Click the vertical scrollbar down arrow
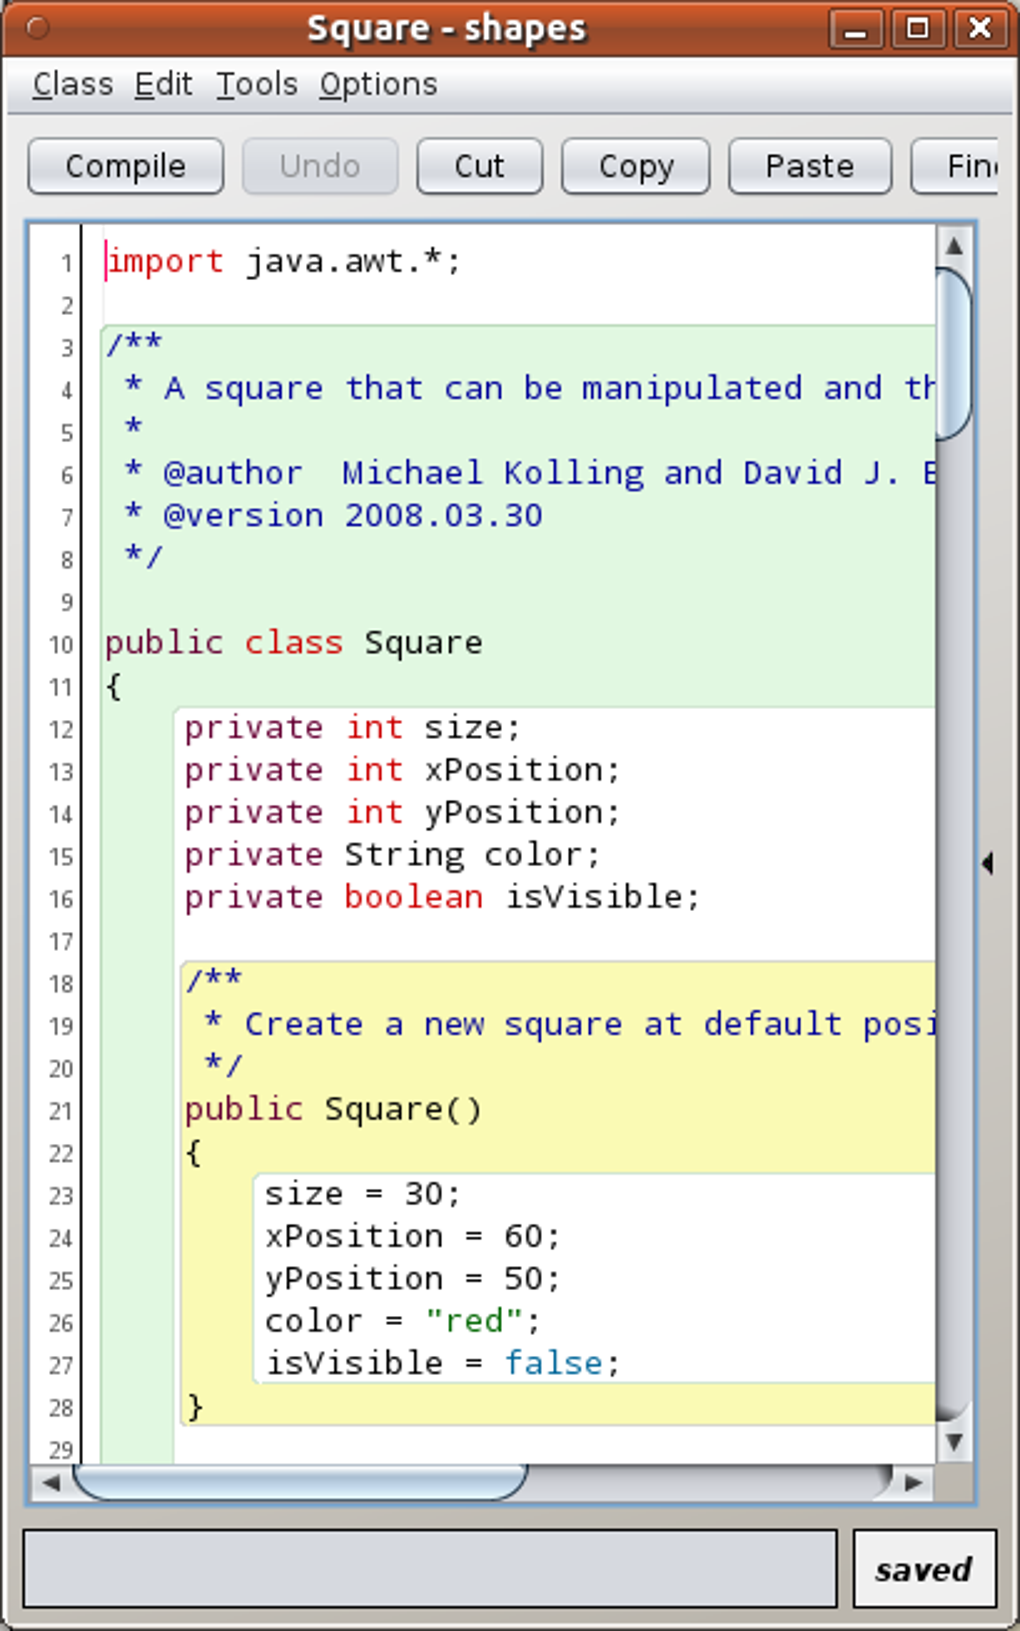The height and width of the screenshot is (1631, 1020). [x=954, y=1441]
